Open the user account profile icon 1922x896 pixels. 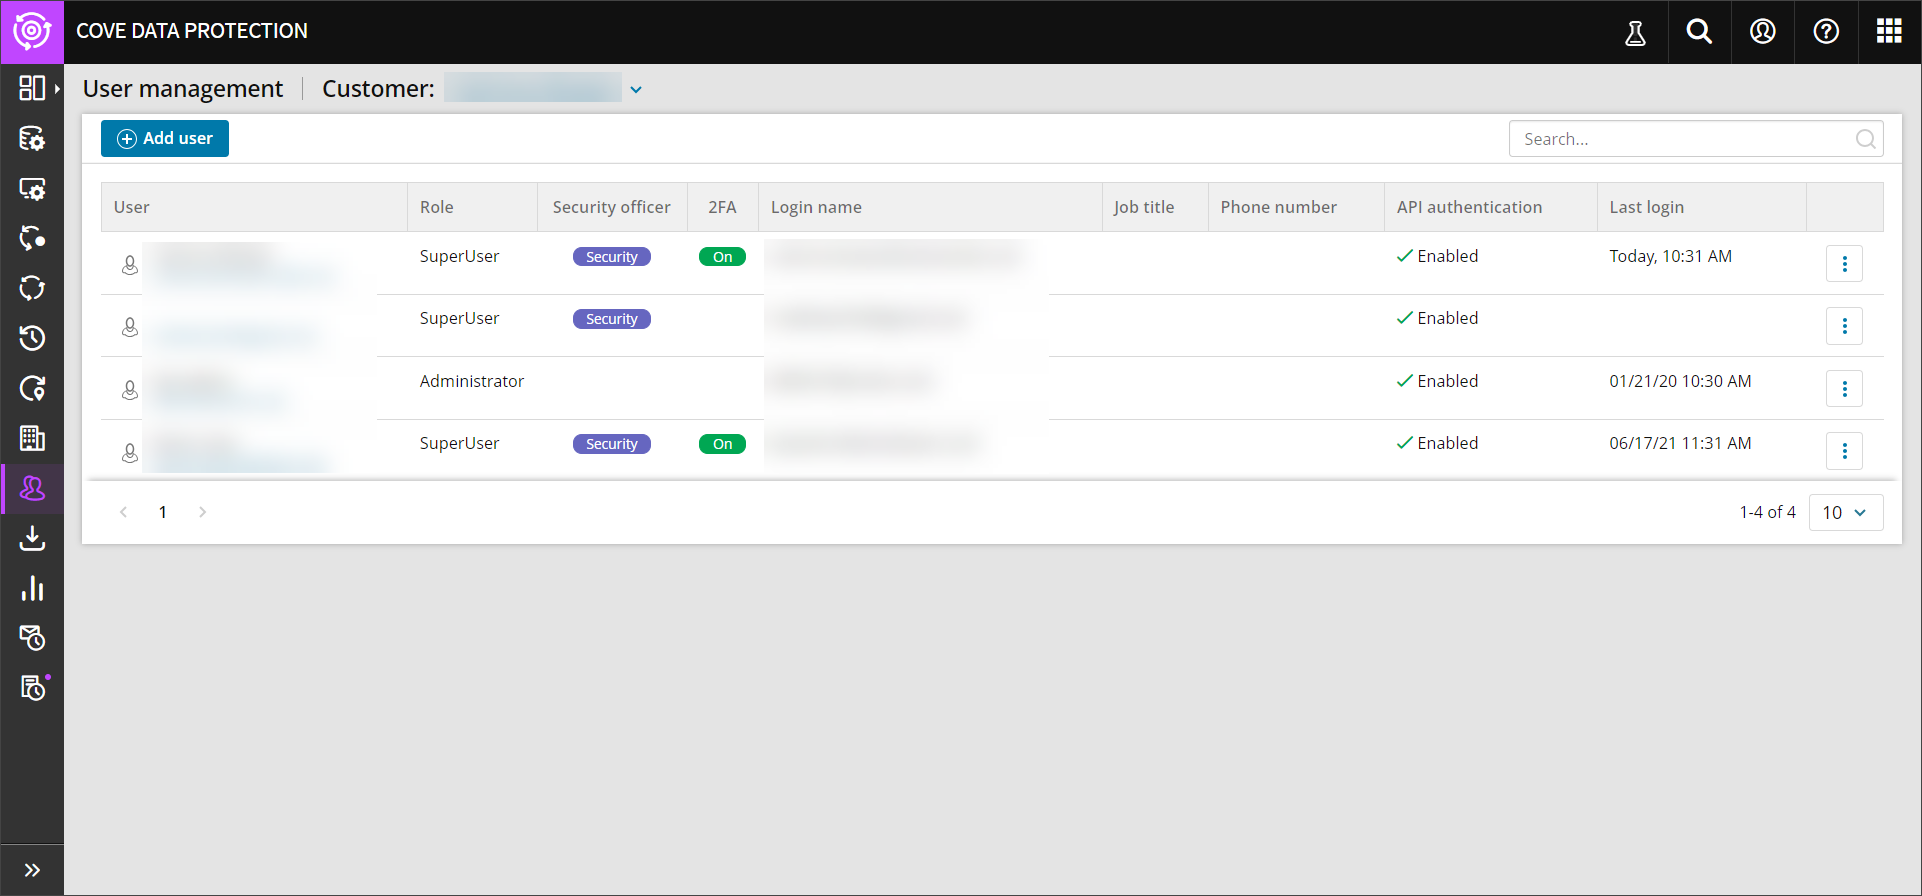coord(1762,32)
